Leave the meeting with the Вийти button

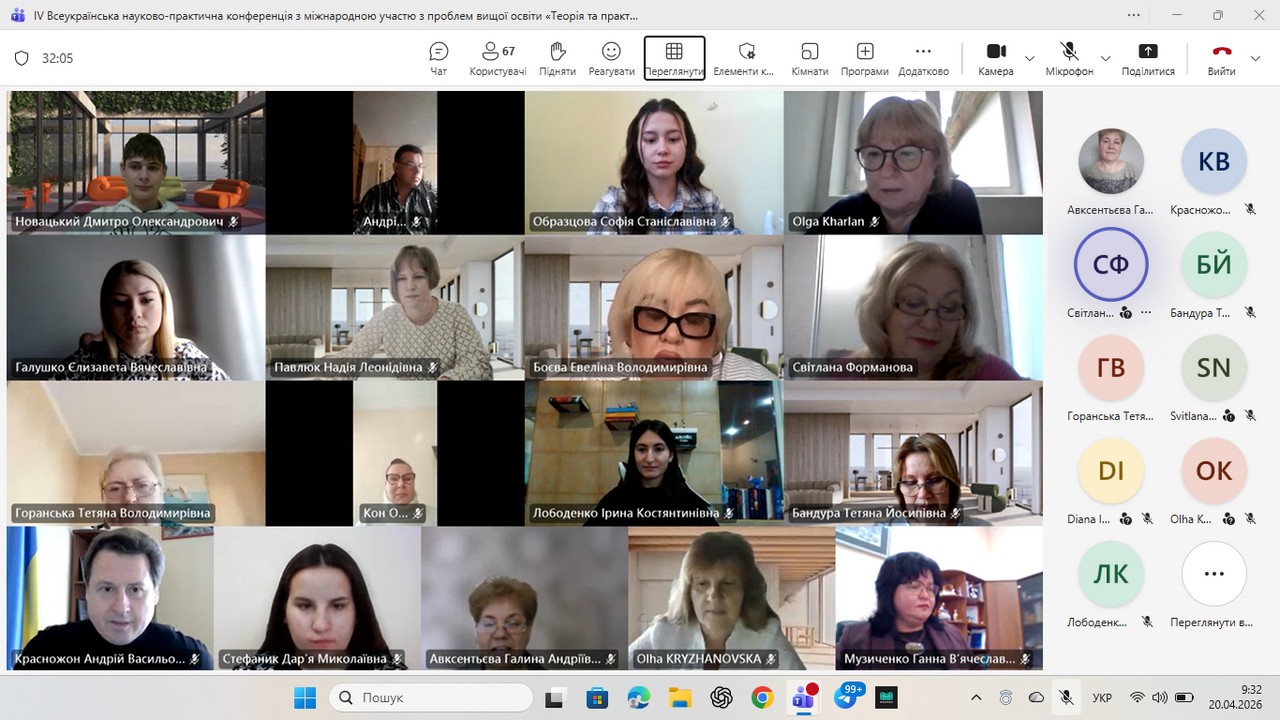pyautogui.click(x=1221, y=58)
